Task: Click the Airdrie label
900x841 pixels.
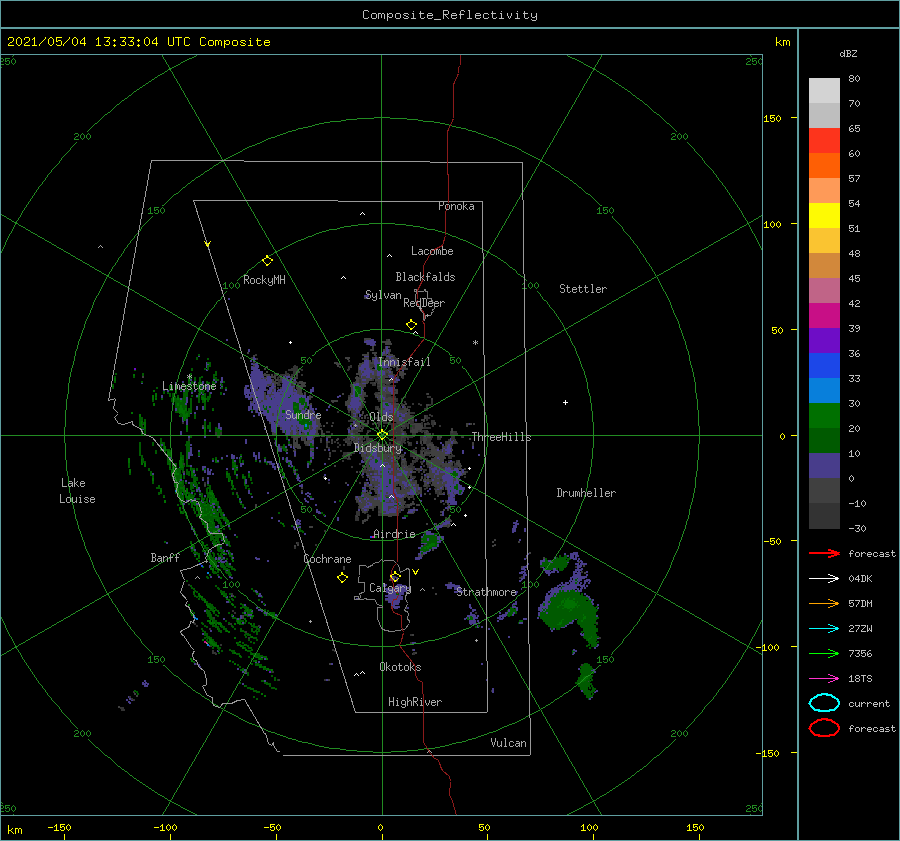Action: pos(394,534)
